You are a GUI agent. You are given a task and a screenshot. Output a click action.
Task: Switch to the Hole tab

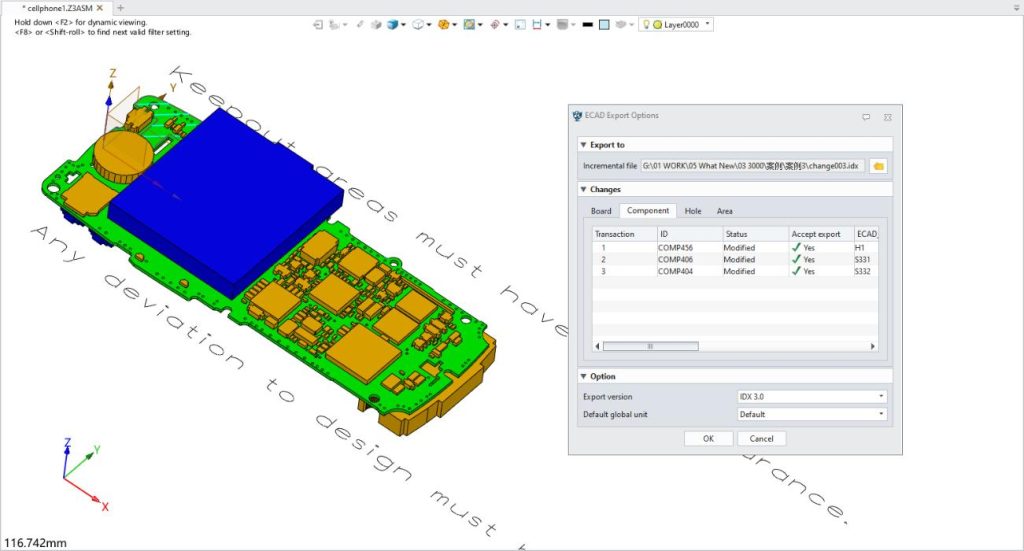693,211
